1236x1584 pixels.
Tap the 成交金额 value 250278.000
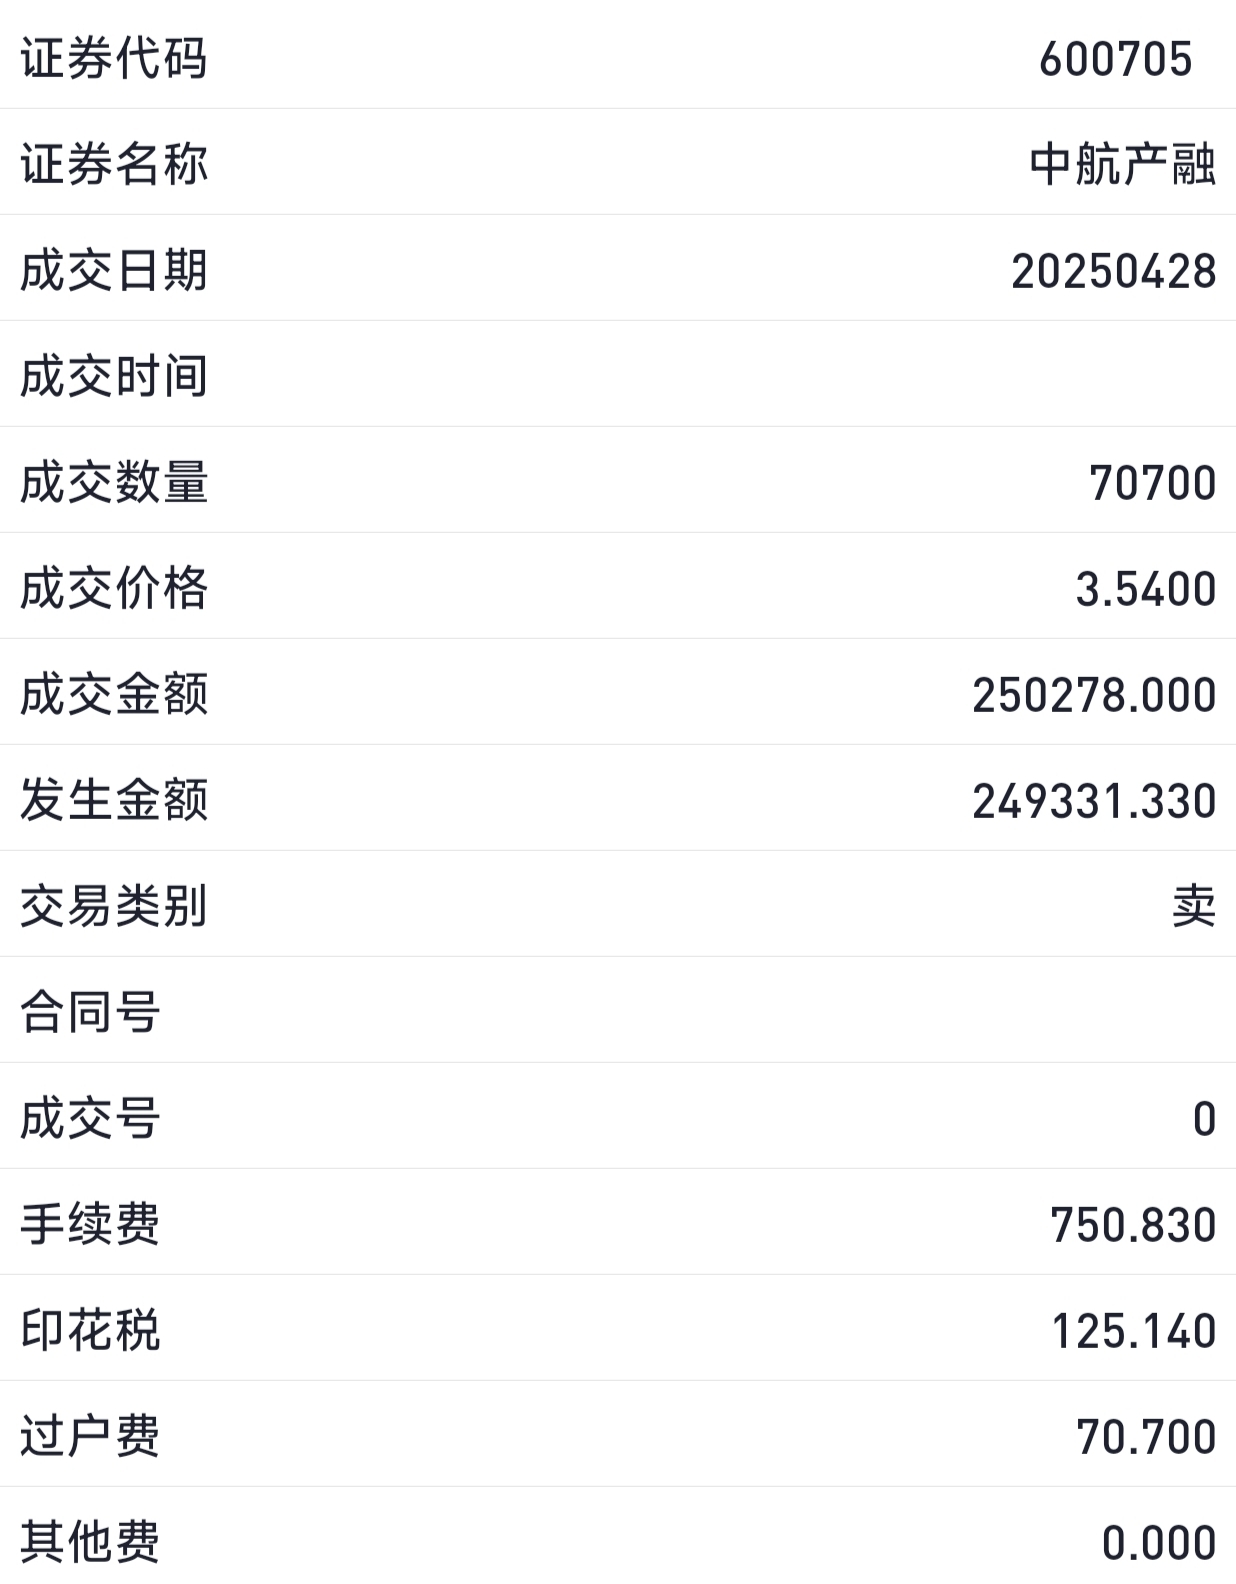pos(1094,695)
